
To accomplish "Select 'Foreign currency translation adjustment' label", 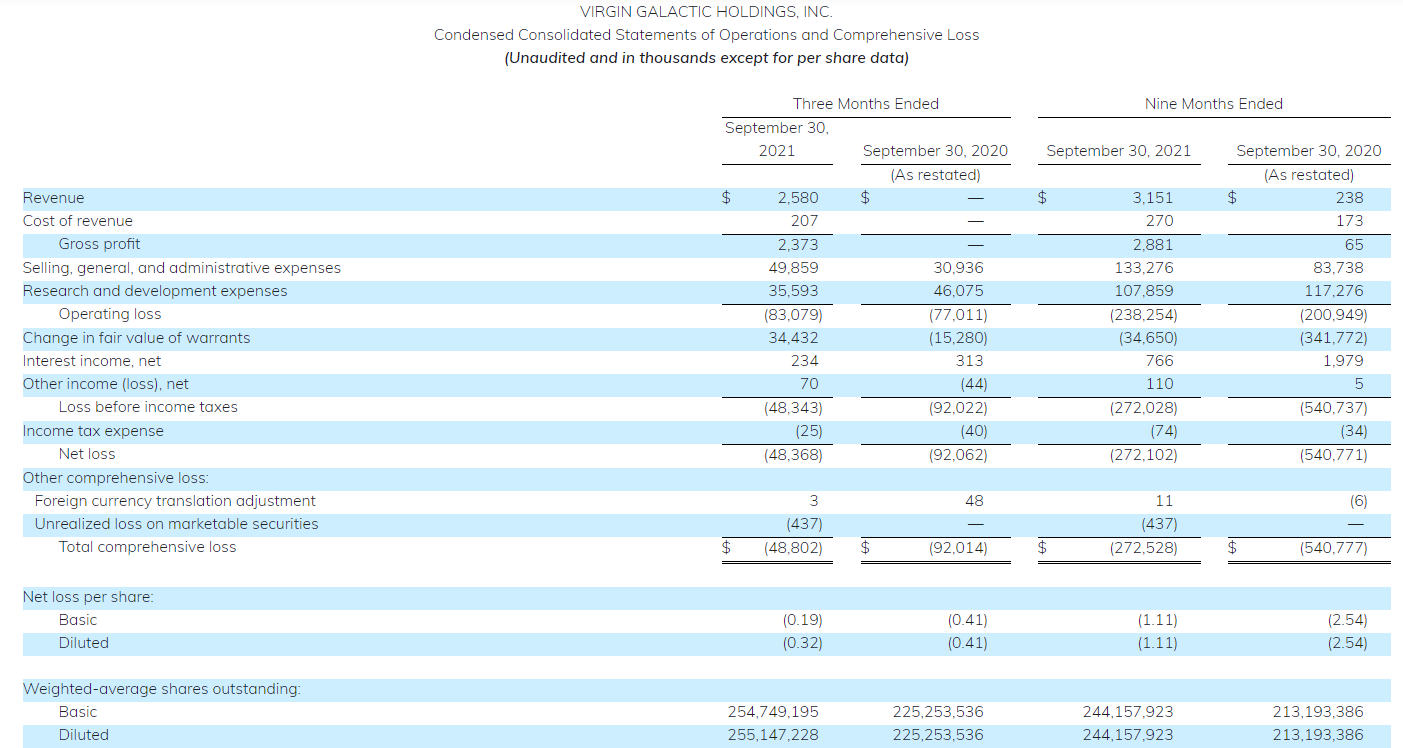I will tap(175, 501).
